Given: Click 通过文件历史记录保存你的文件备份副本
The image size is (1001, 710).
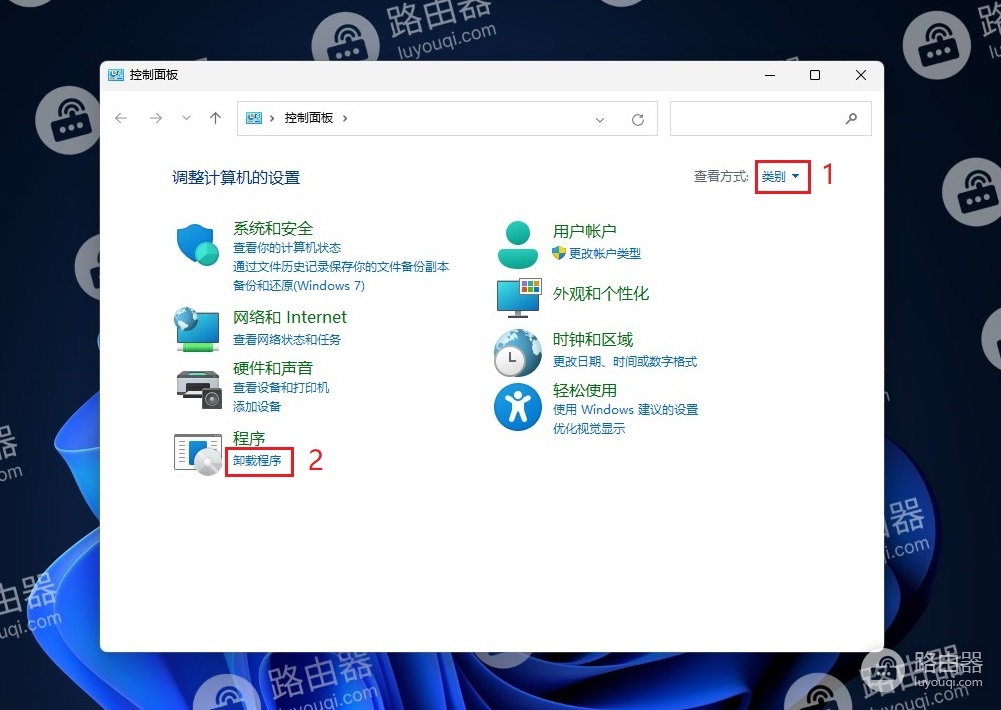Looking at the screenshot, I should click(341, 266).
